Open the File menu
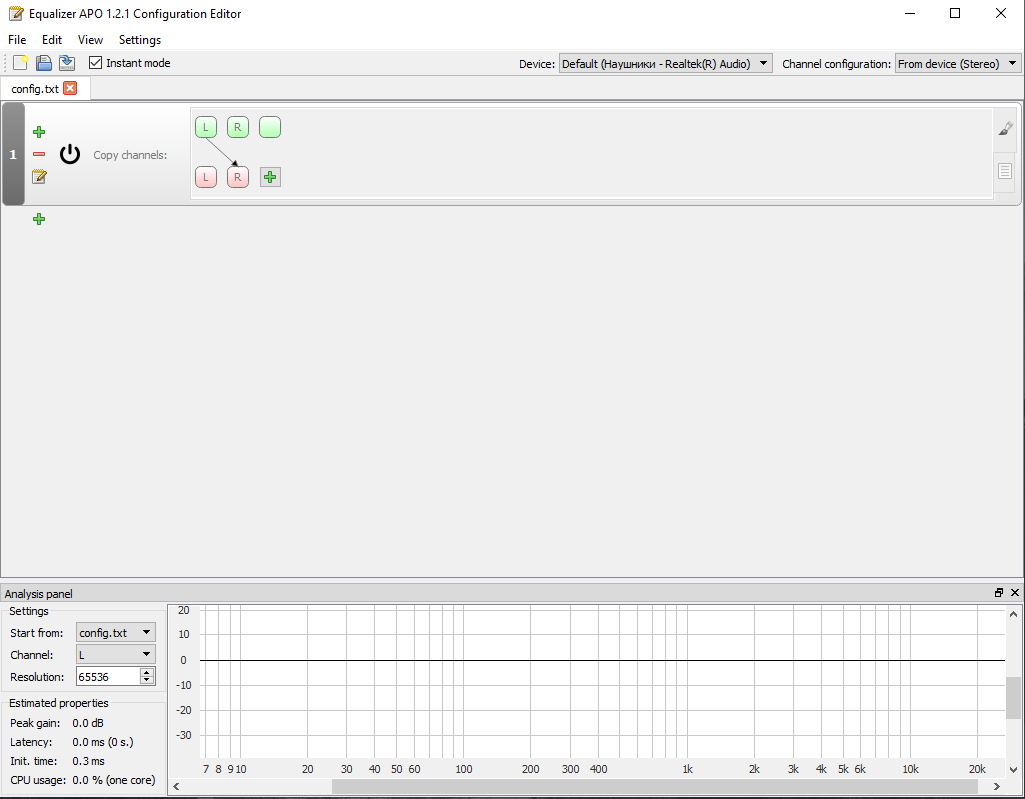Screen dimensions: 1025x799 click(17, 40)
